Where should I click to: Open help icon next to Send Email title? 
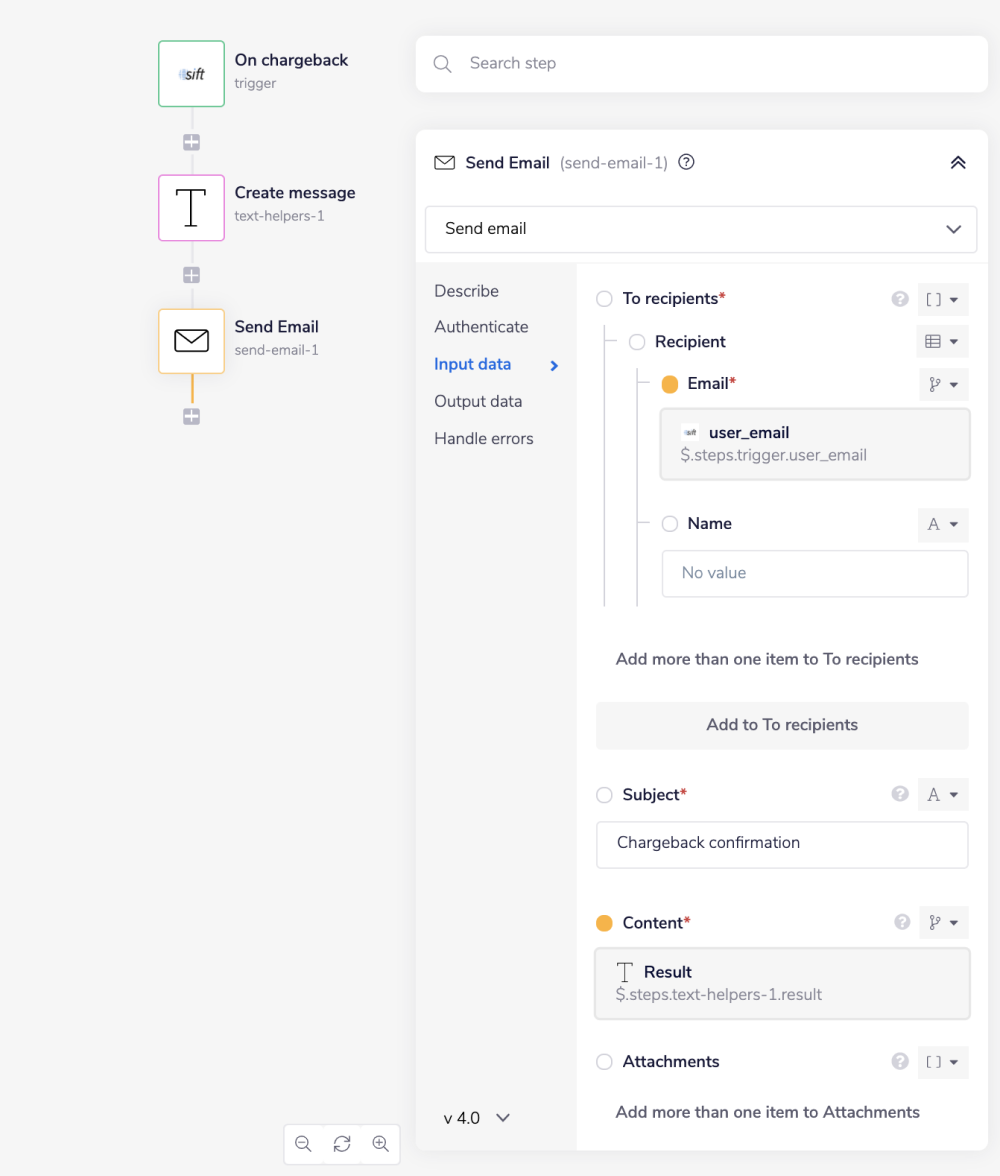[x=686, y=162]
